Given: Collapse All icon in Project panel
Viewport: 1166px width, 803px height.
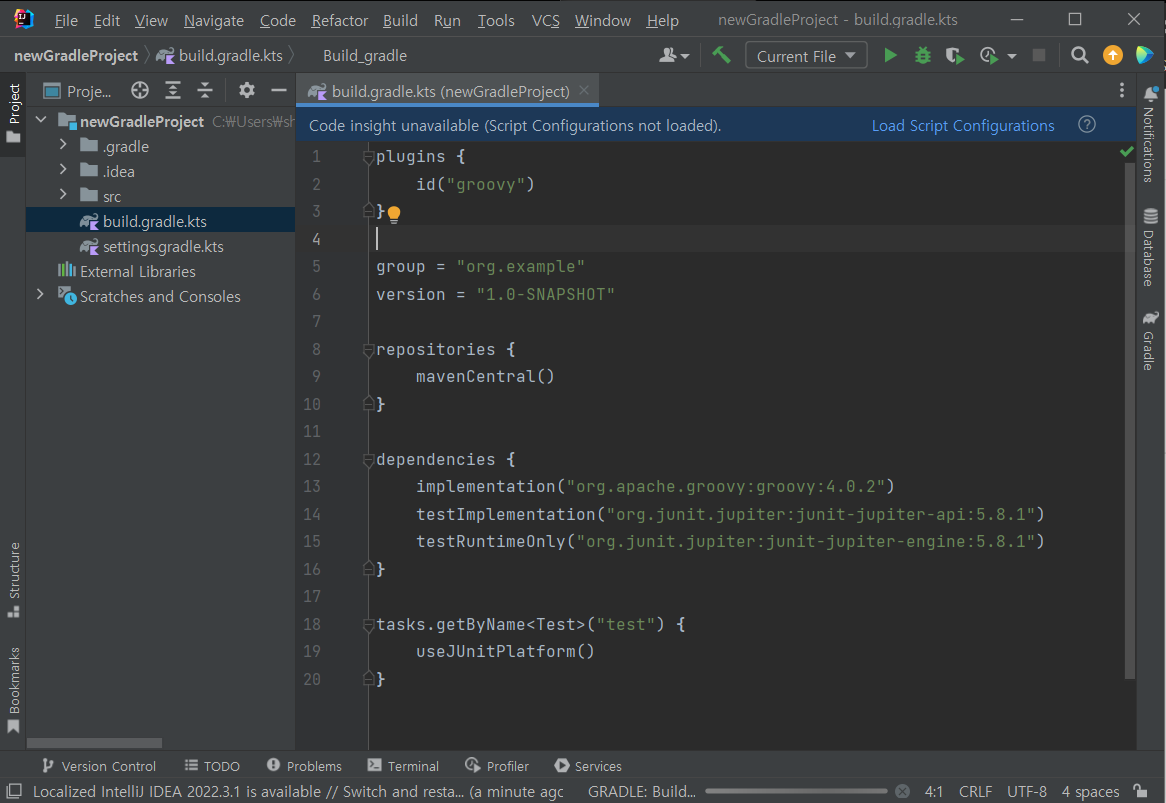Looking at the screenshot, I should 204,91.
